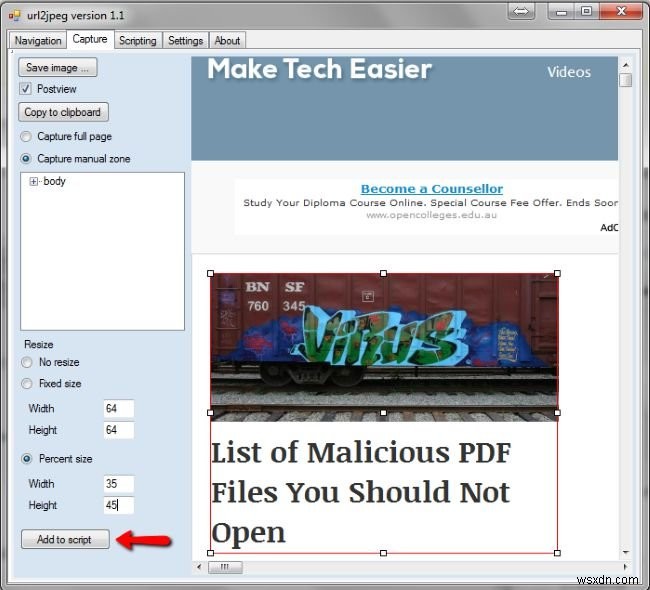This screenshot has width=650, height=590.
Task: Open the Scripting tab
Action: (138, 41)
